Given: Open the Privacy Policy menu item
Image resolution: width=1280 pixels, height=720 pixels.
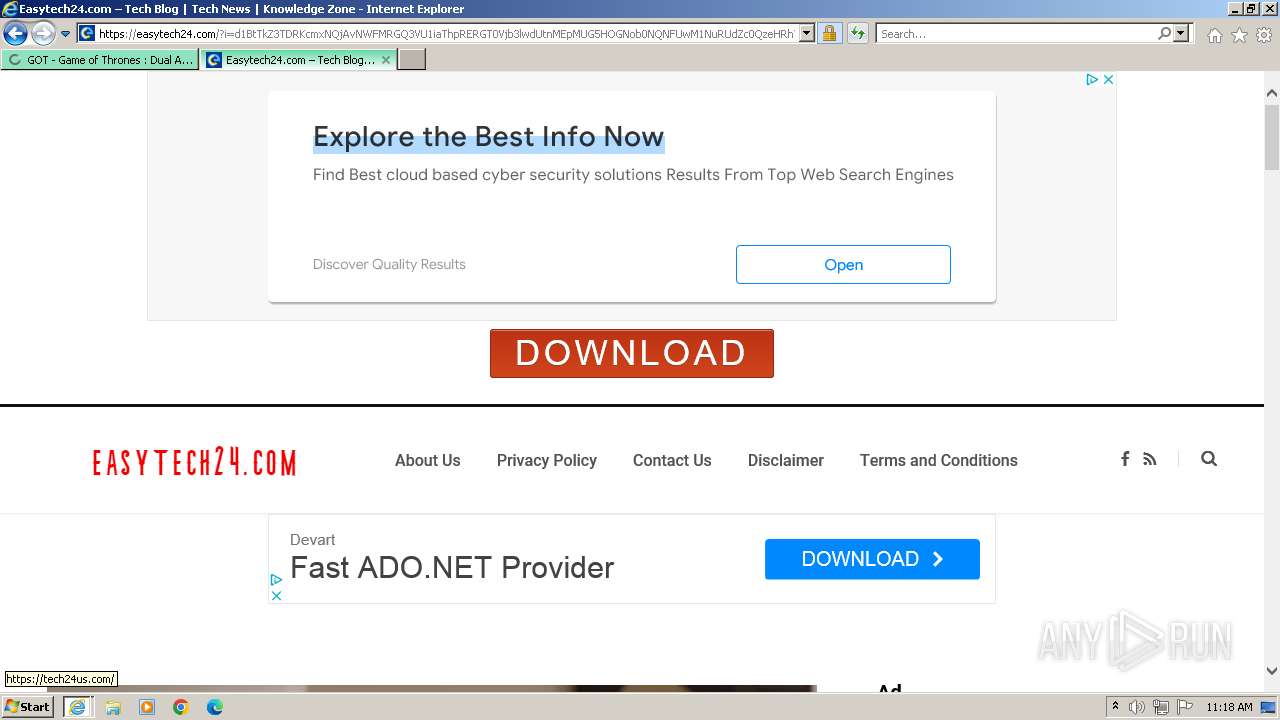Looking at the screenshot, I should (547, 460).
